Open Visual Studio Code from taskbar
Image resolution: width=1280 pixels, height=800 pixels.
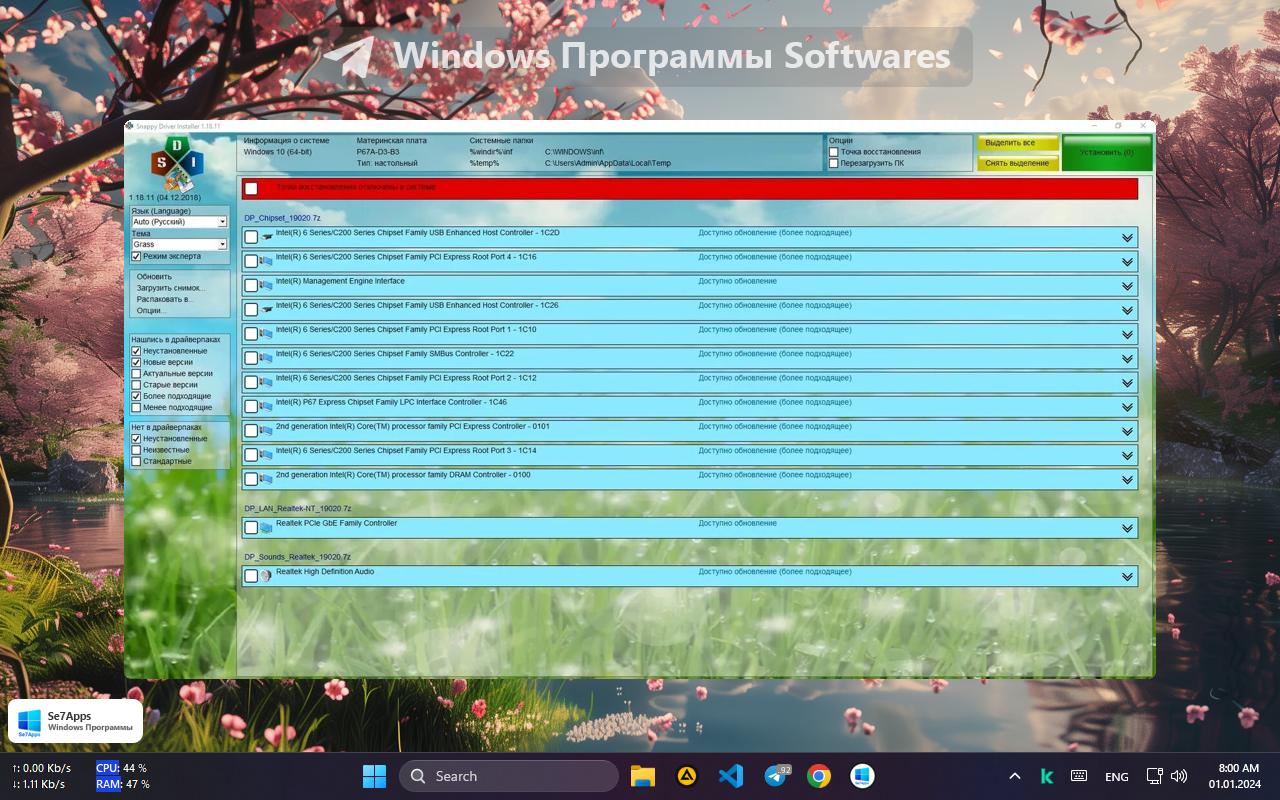[x=731, y=776]
